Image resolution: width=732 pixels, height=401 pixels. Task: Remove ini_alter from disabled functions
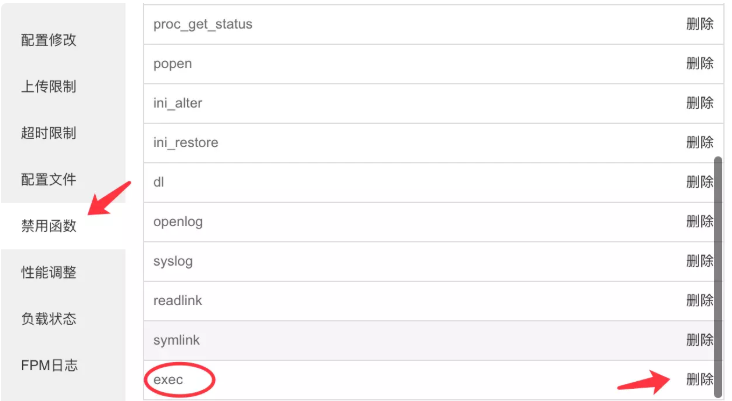click(699, 103)
